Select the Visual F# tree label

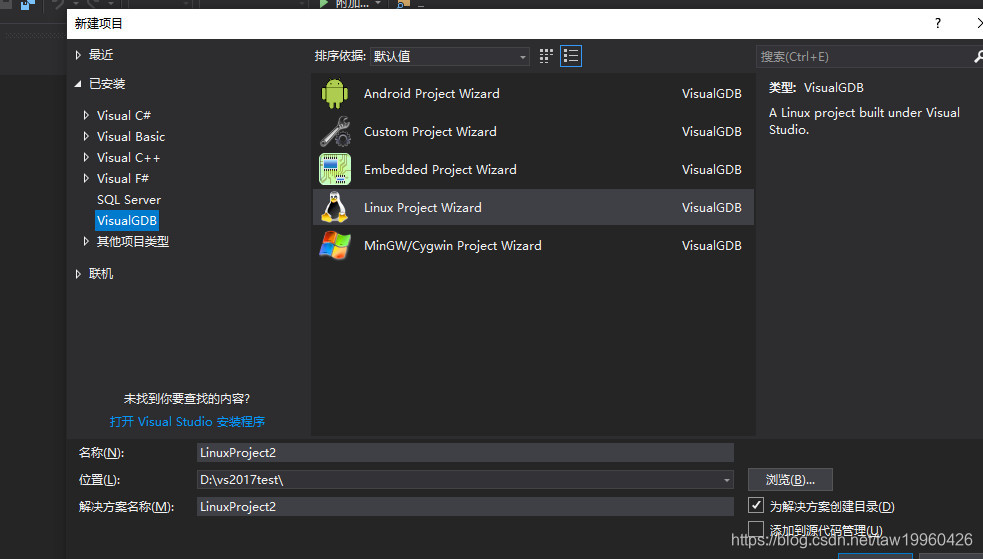[123, 179]
